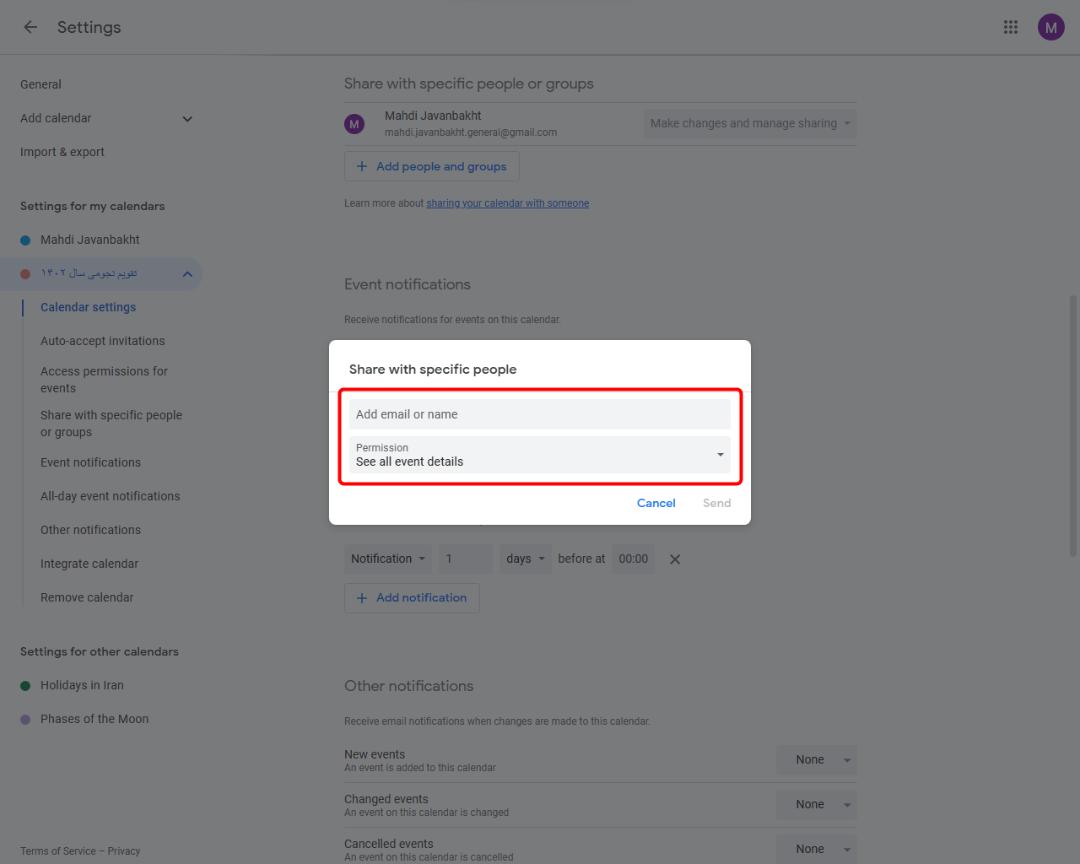Open the sharing your calendar with someone link
Image resolution: width=1080 pixels, height=864 pixels.
(x=508, y=203)
